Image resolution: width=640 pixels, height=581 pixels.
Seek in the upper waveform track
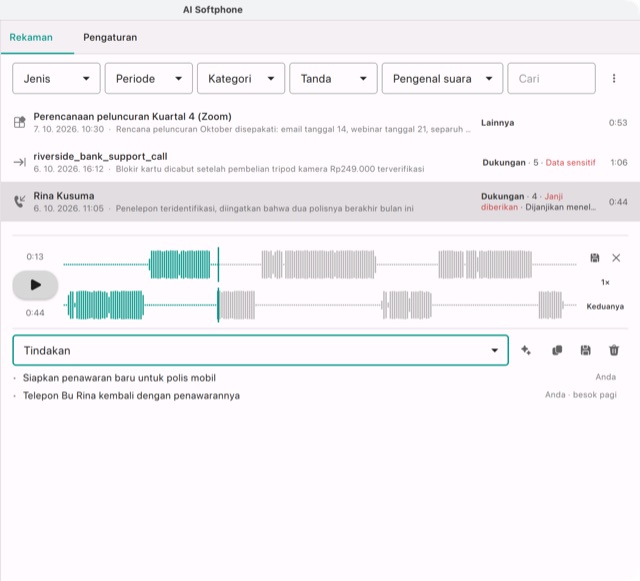coord(320,265)
